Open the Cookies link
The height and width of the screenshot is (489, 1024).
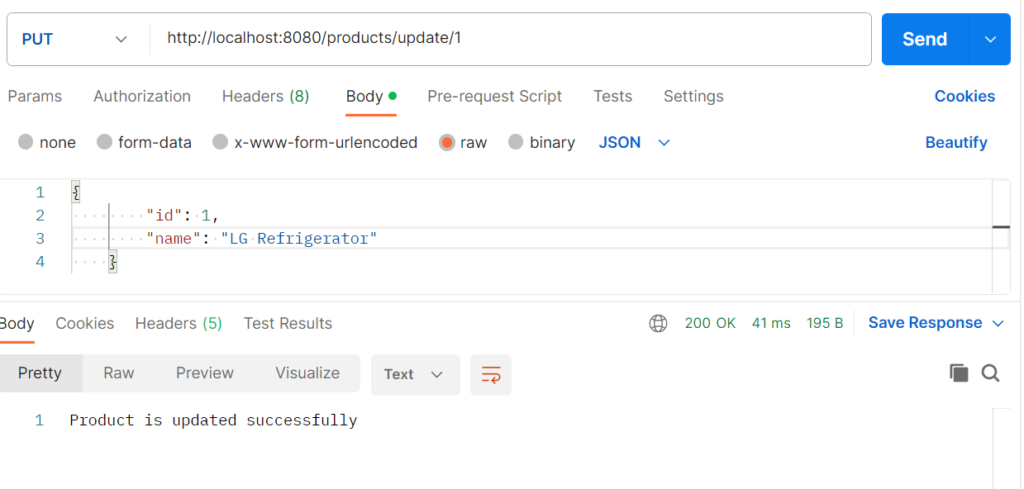click(x=965, y=97)
